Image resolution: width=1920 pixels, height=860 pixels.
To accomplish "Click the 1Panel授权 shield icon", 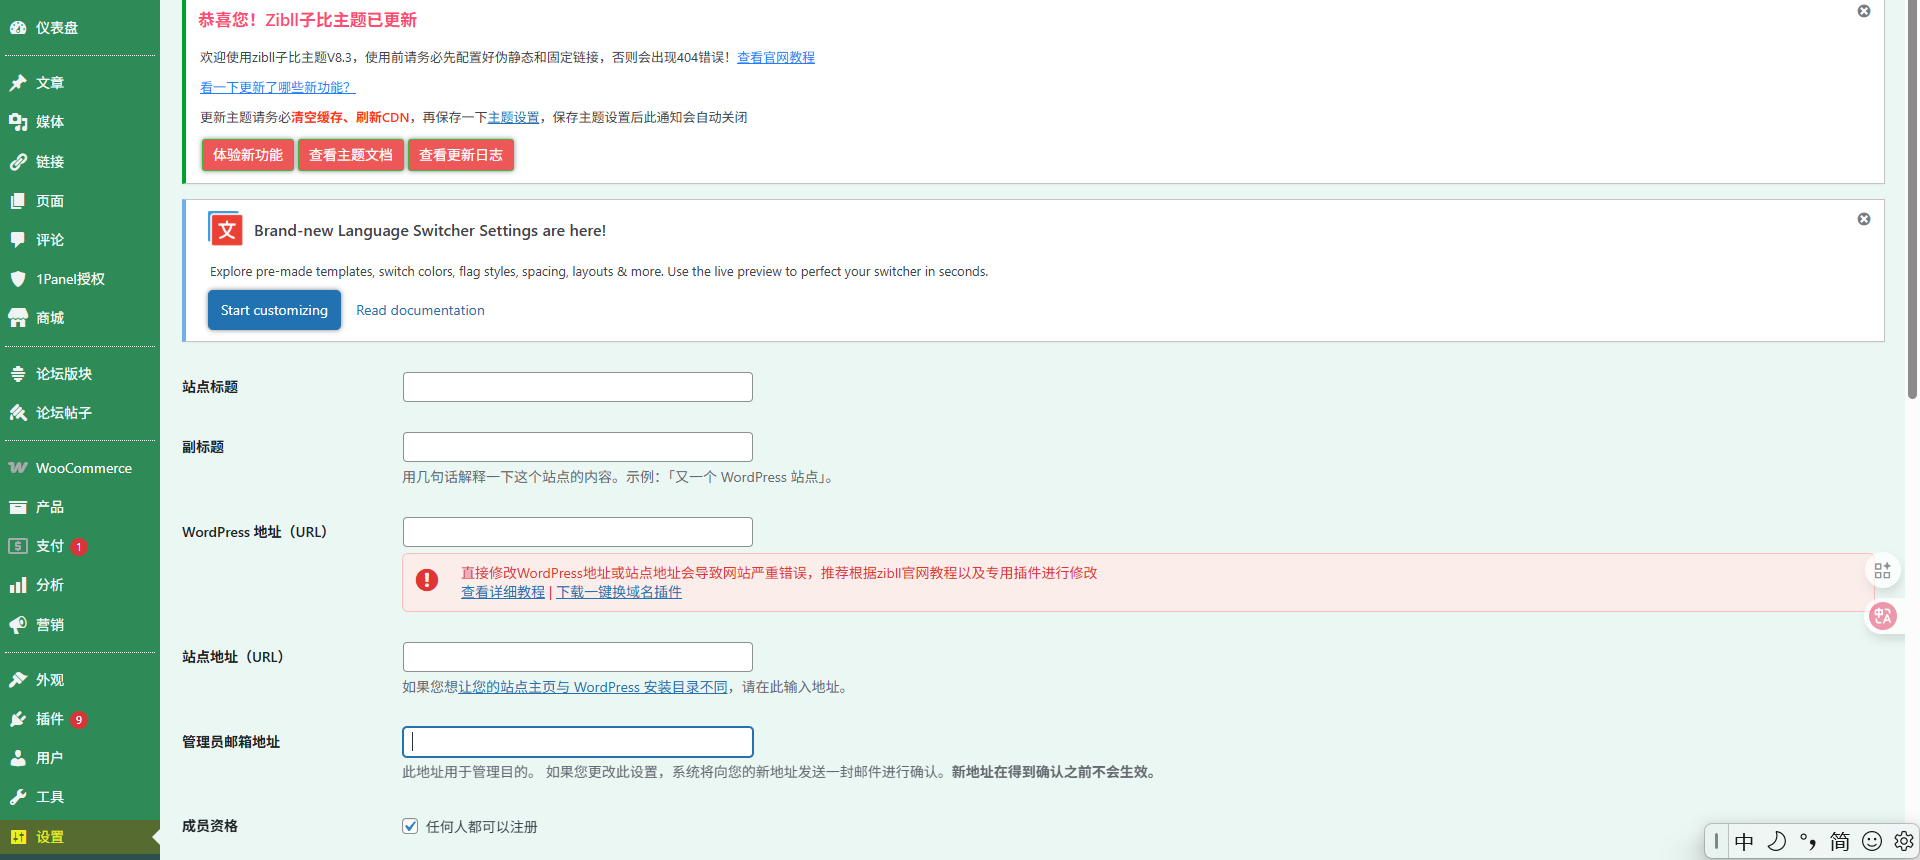I will pos(18,279).
